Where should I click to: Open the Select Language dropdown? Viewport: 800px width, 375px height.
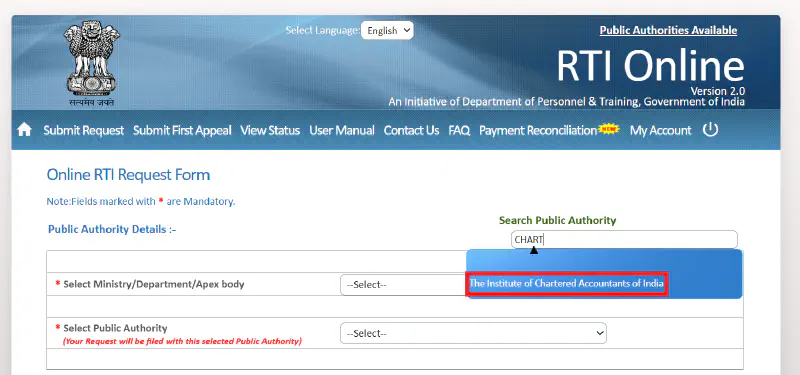387,30
